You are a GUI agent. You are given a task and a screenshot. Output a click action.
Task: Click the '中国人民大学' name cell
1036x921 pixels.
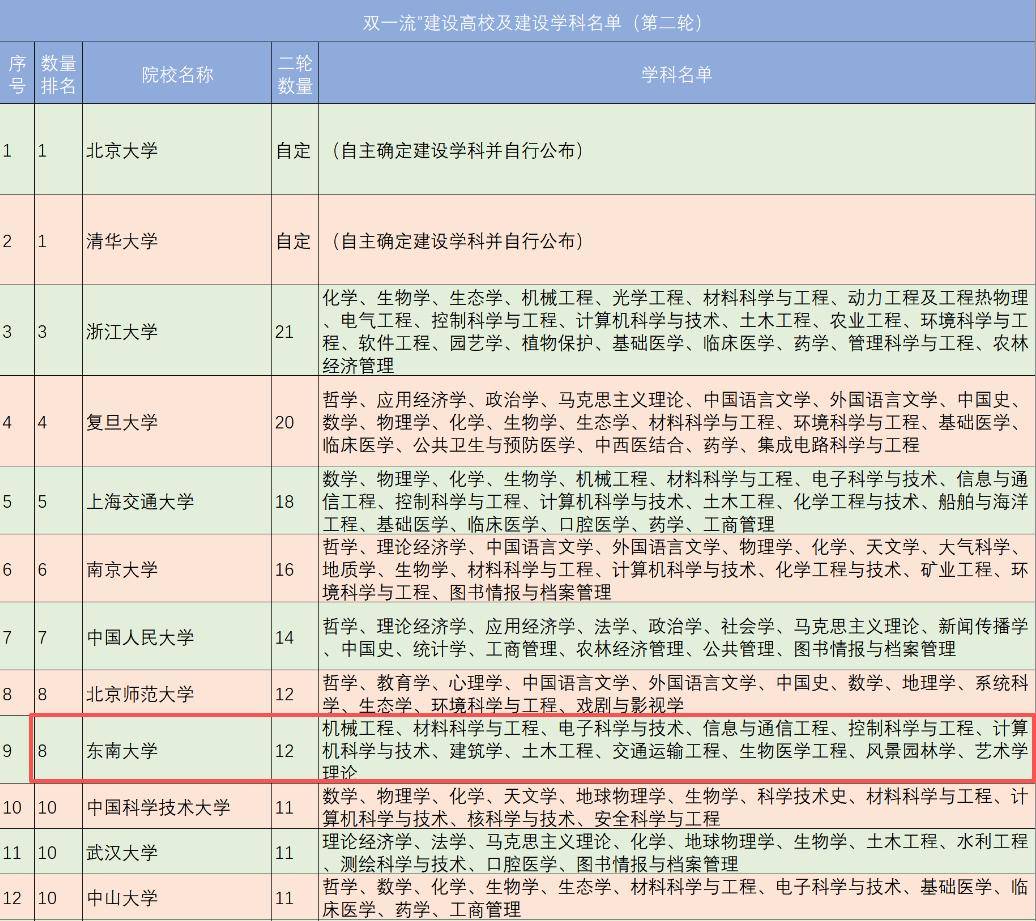[x=140, y=637]
